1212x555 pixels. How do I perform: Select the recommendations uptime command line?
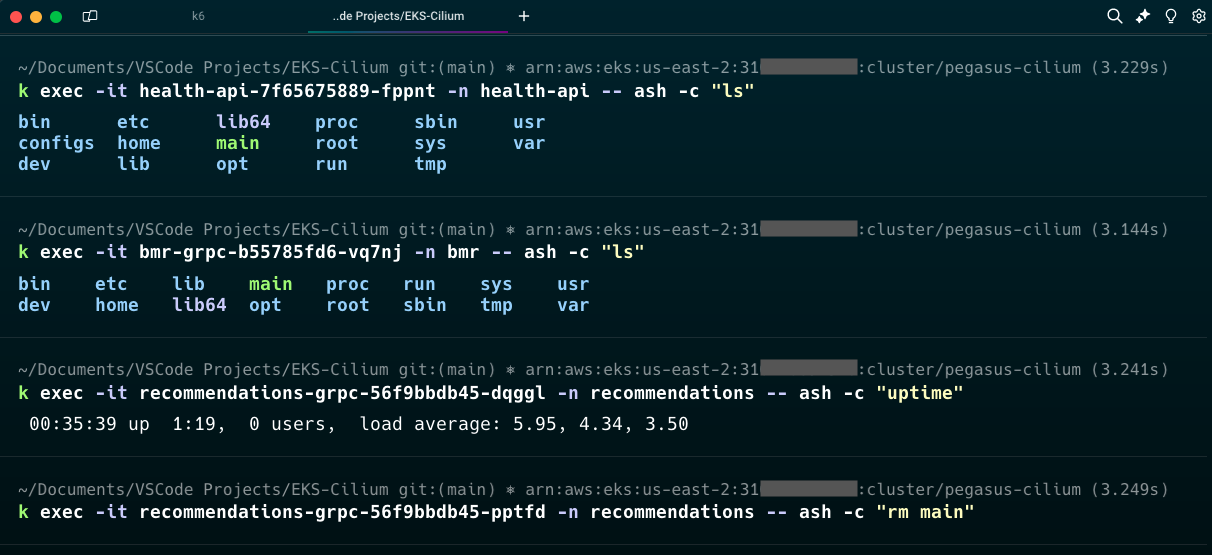pos(490,393)
